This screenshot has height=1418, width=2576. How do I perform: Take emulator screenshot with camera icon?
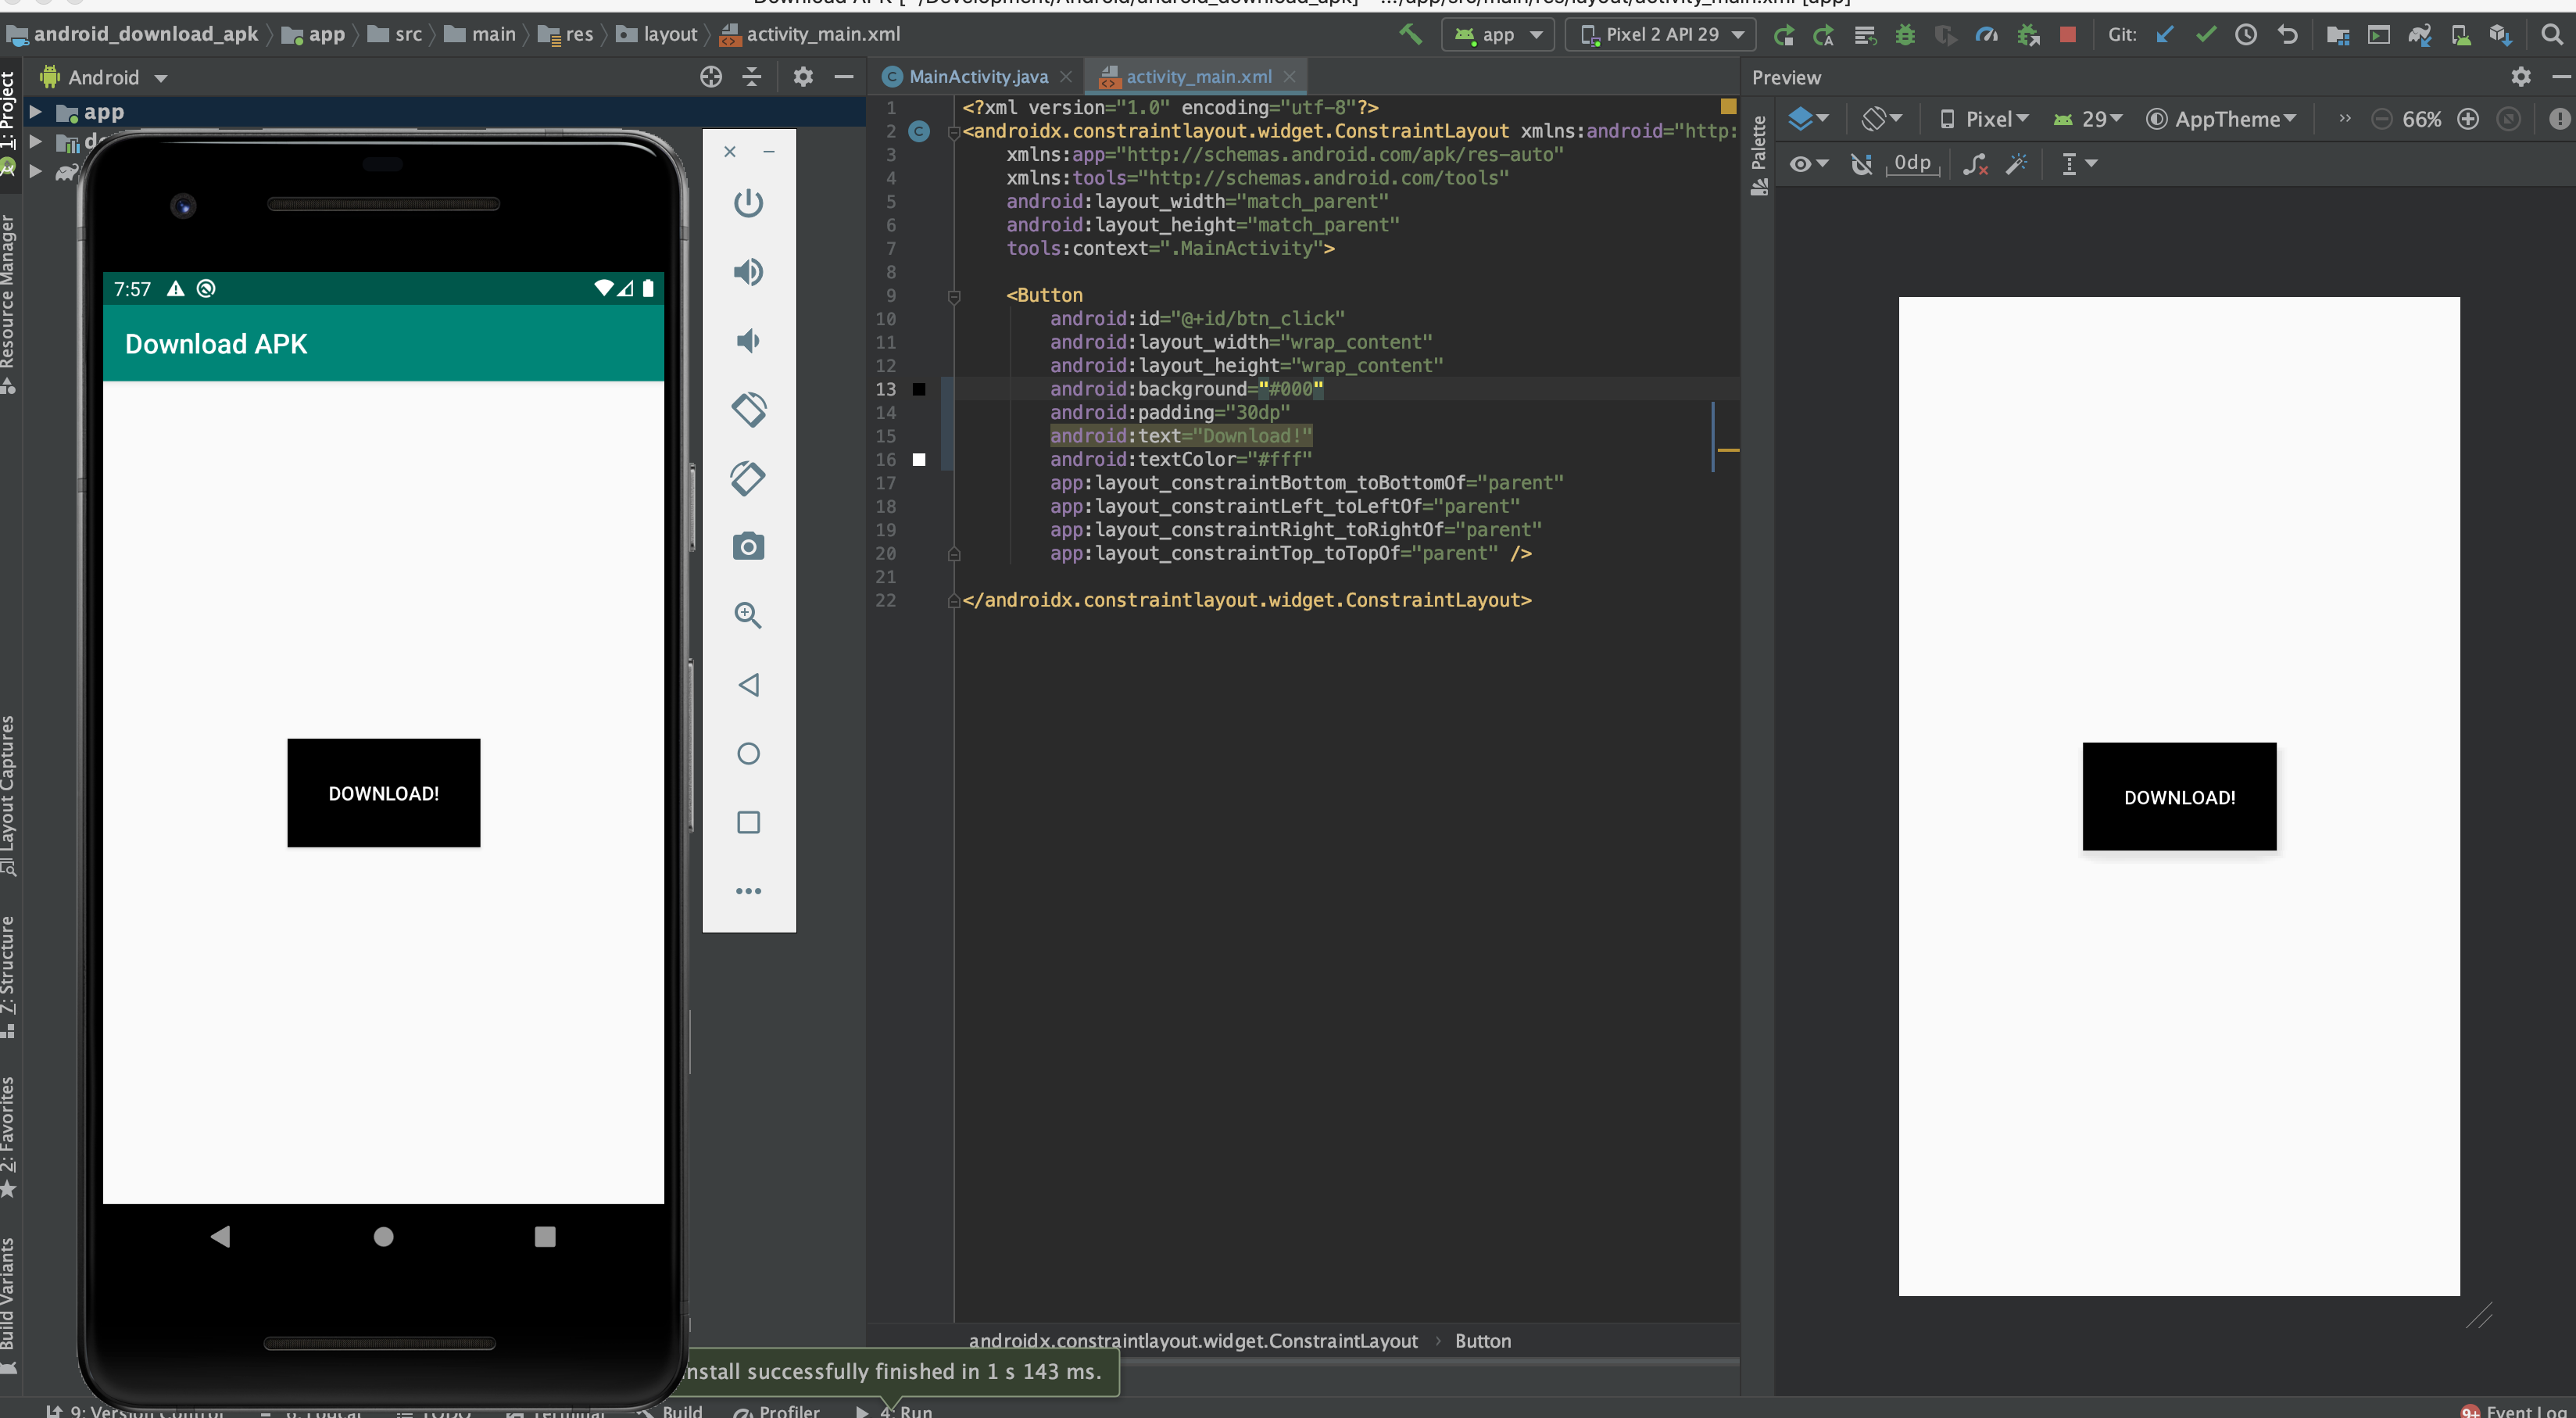[x=748, y=546]
